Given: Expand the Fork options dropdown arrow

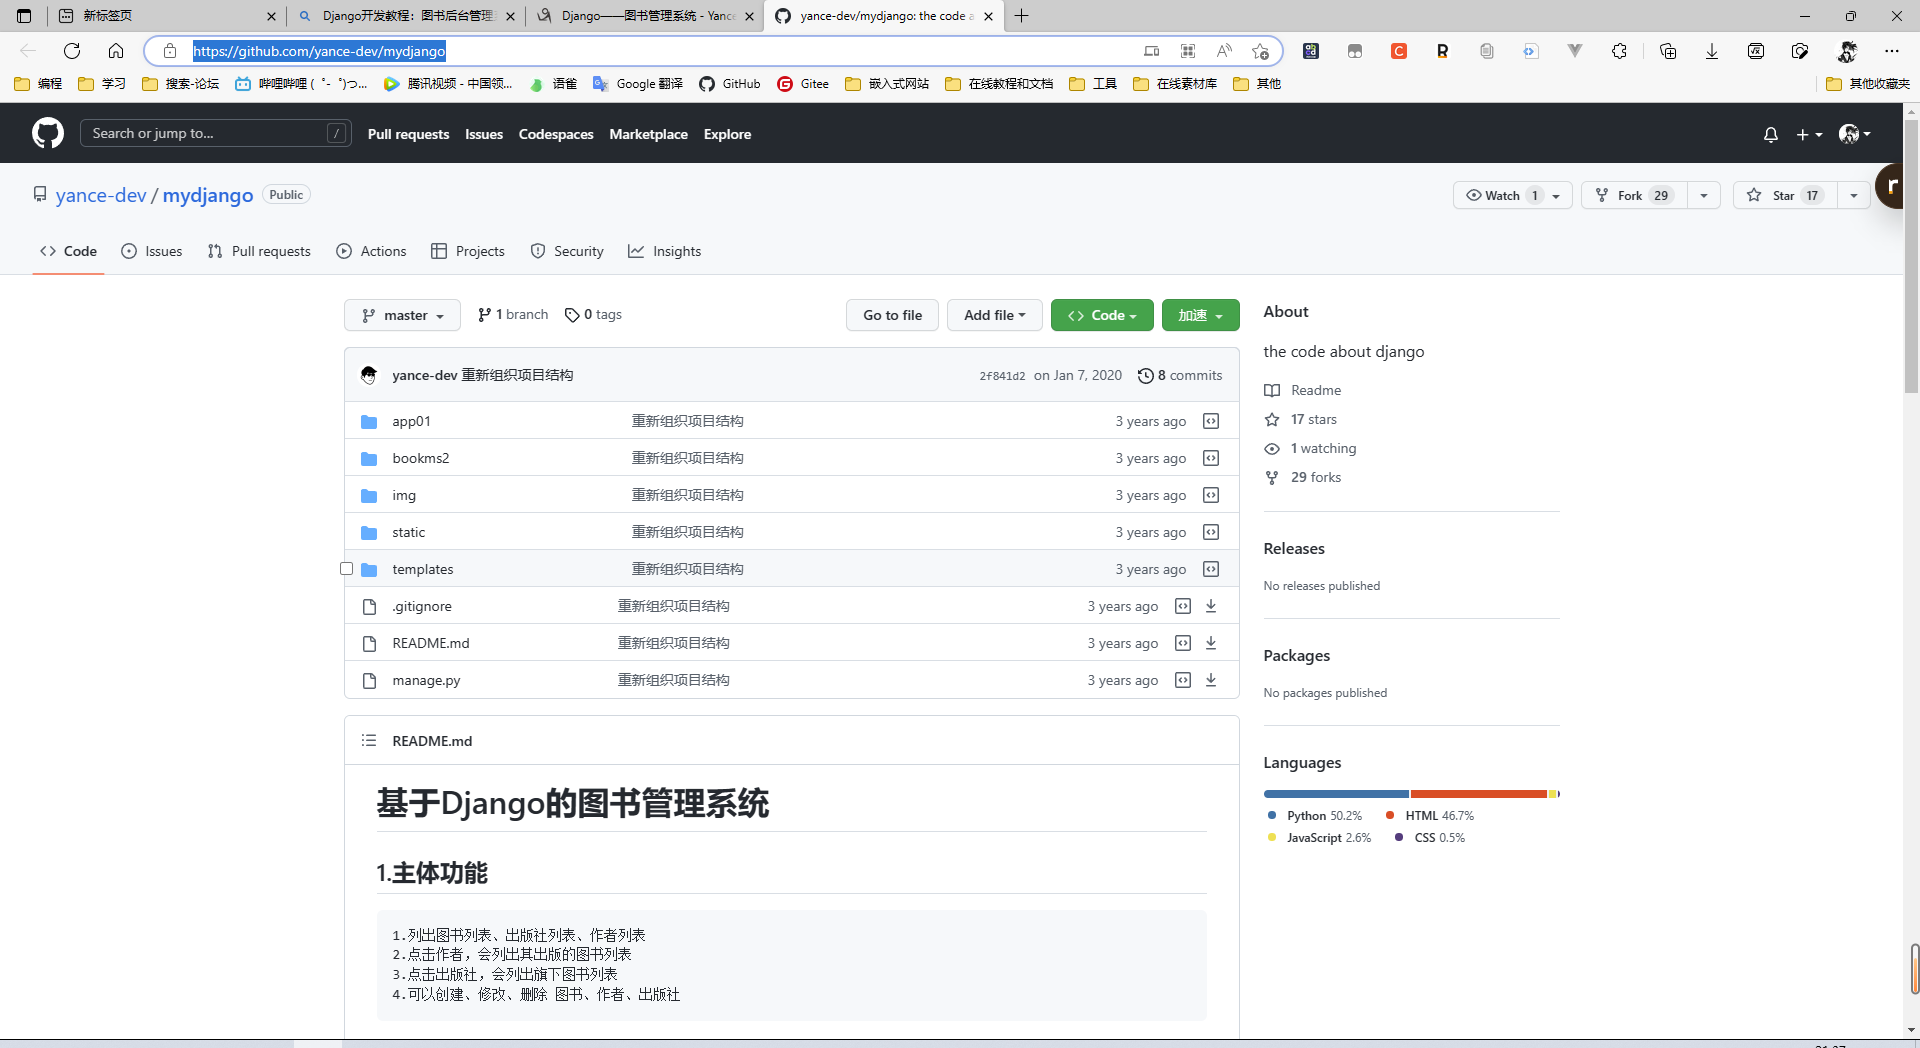Looking at the screenshot, I should click(1704, 195).
